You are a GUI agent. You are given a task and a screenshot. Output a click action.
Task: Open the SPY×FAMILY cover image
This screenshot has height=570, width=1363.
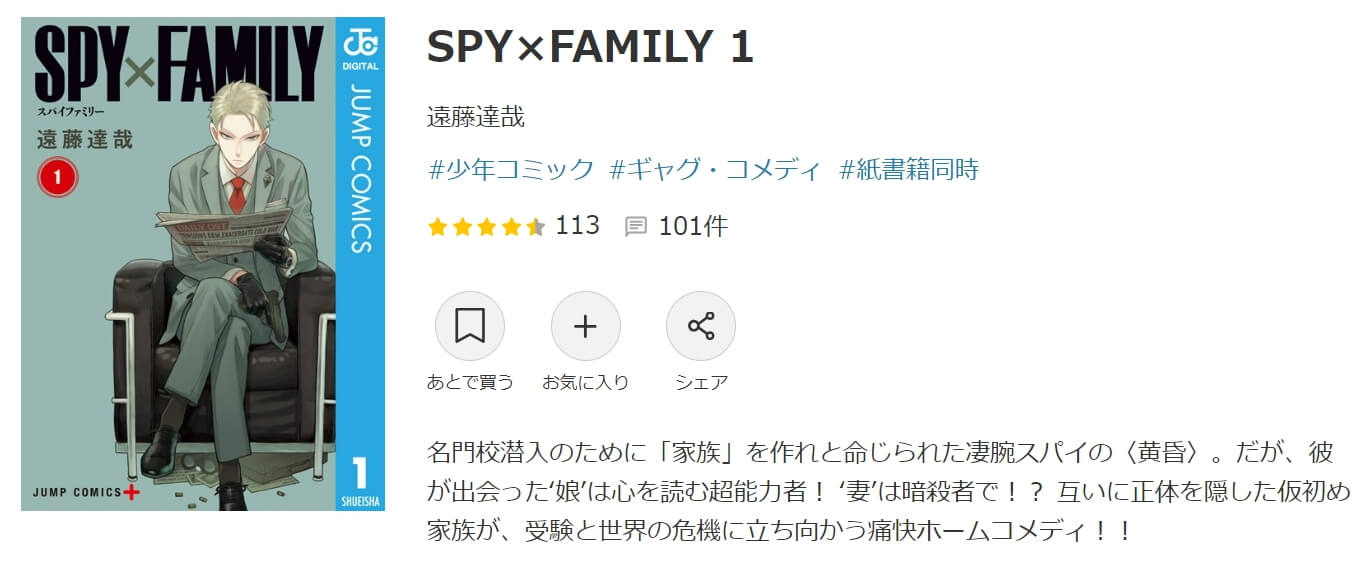coord(203,264)
